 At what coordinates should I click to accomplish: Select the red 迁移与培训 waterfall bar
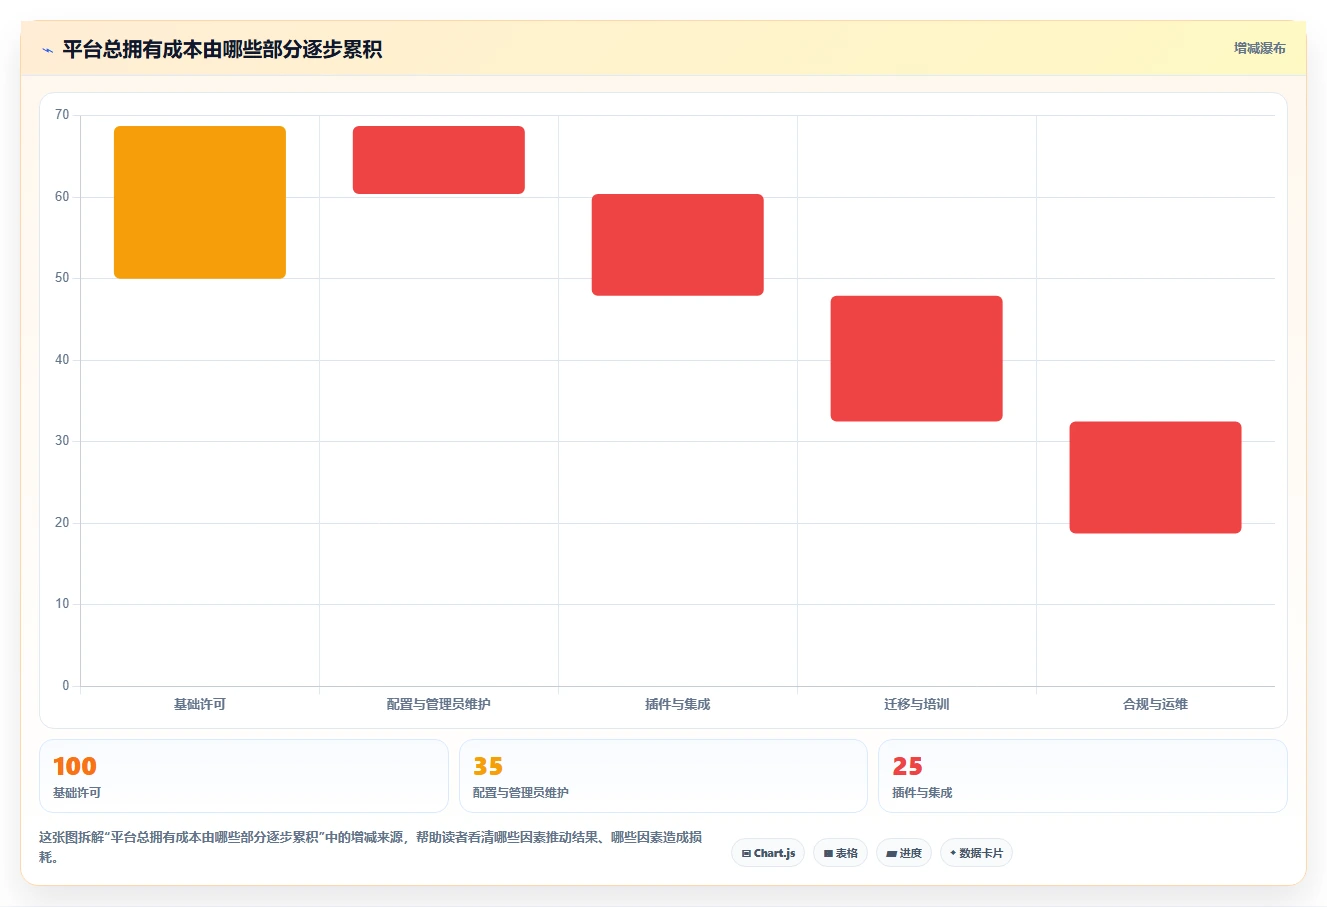coord(917,358)
